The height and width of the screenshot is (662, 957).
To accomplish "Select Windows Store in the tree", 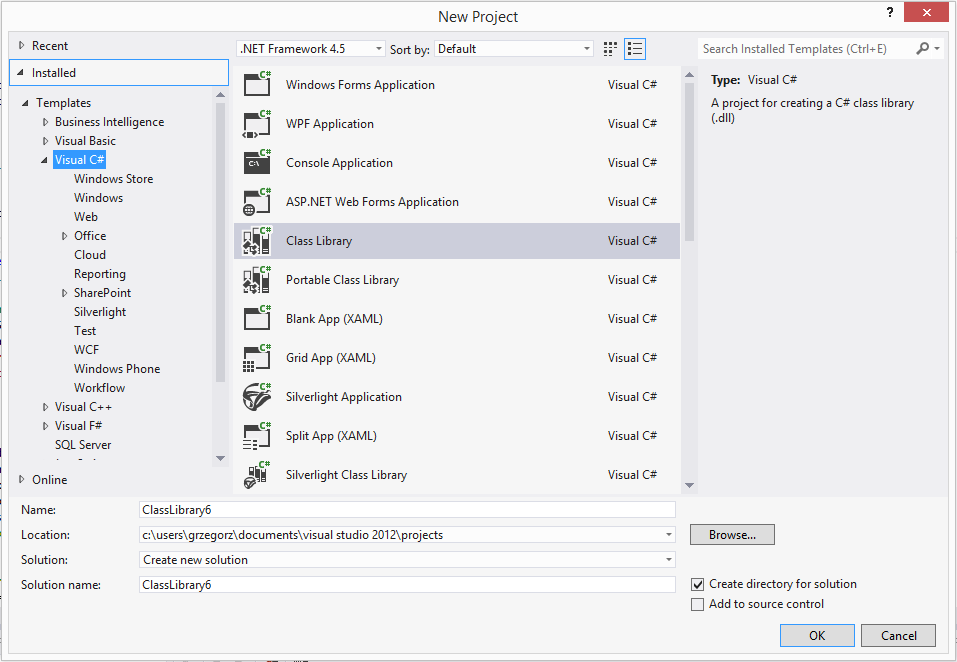I will [114, 179].
